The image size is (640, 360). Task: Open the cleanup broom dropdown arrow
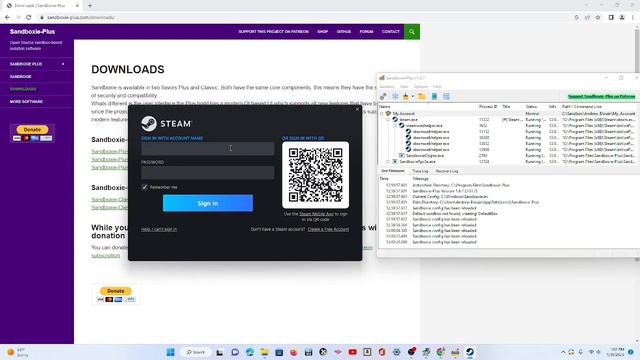(x=413, y=97)
